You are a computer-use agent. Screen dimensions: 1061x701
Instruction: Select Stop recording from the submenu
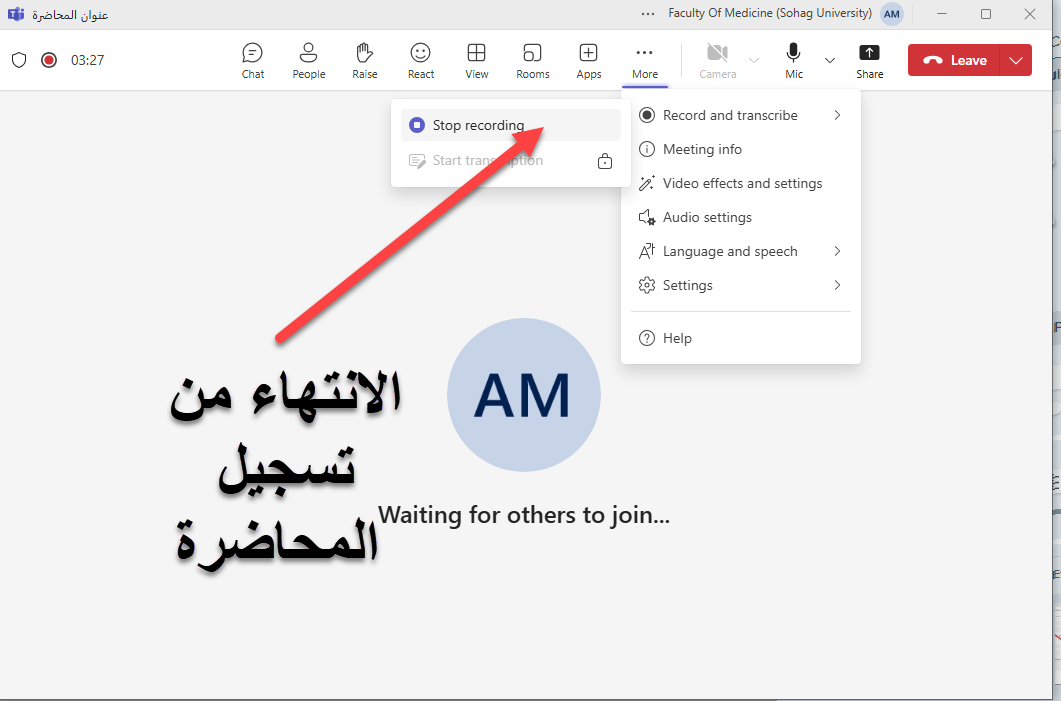(x=478, y=125)
